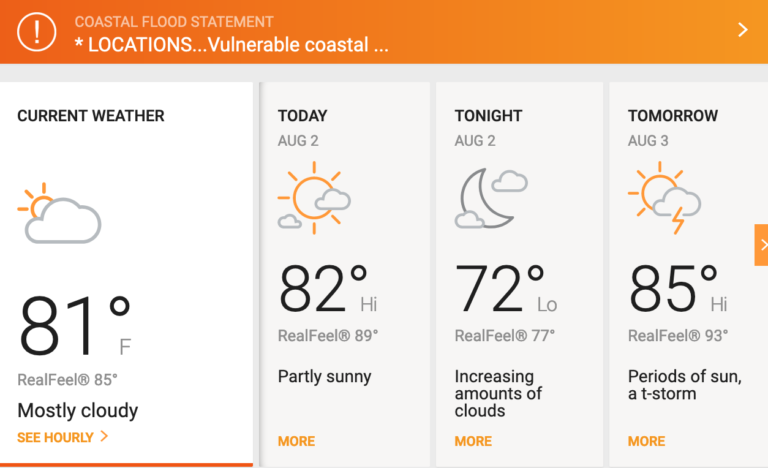
Task: Expand the coastal flood statement chevron
Action: click(x=743, y=30)
